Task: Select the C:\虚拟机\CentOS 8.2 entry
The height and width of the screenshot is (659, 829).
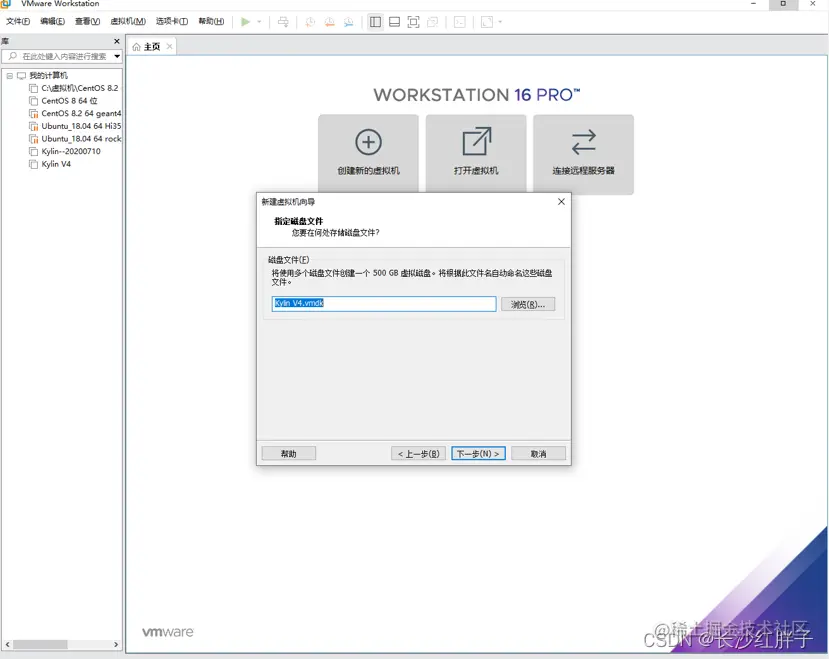Action: click(x=80, y=88)
